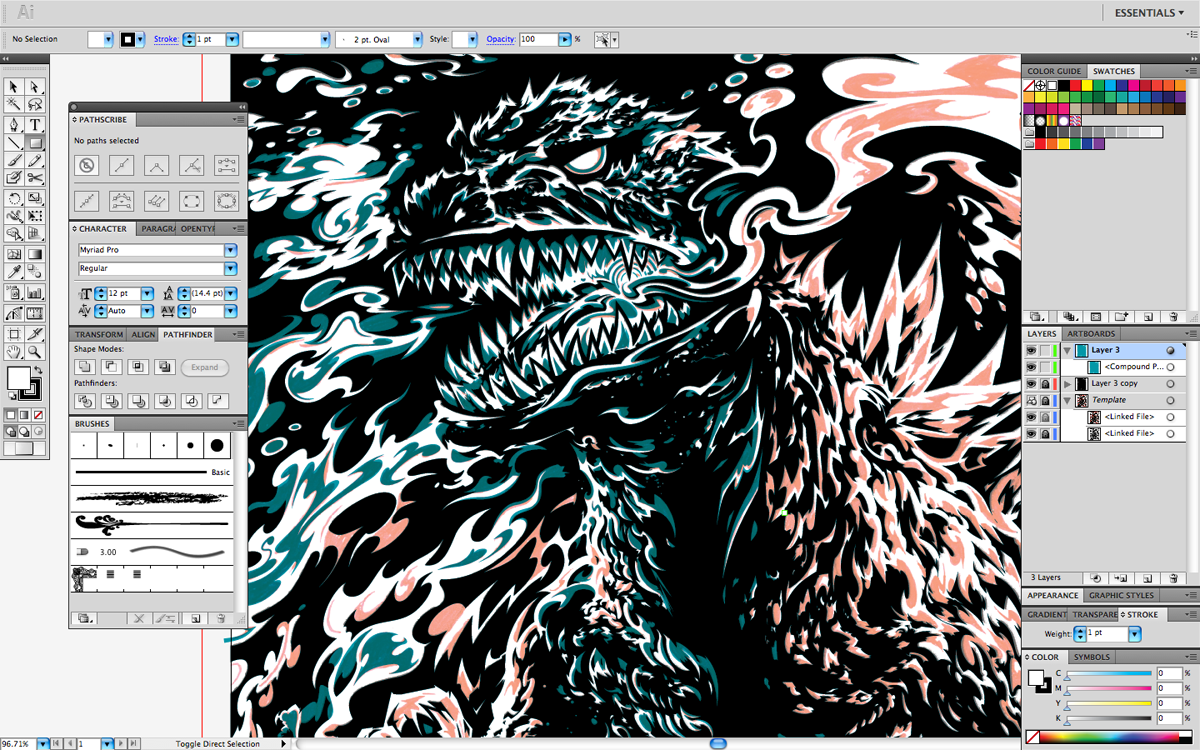Viewport: 1200px width, 750px height.
Task: Switch to the Color Guide tab
Action: click(x=1054, y=71)
